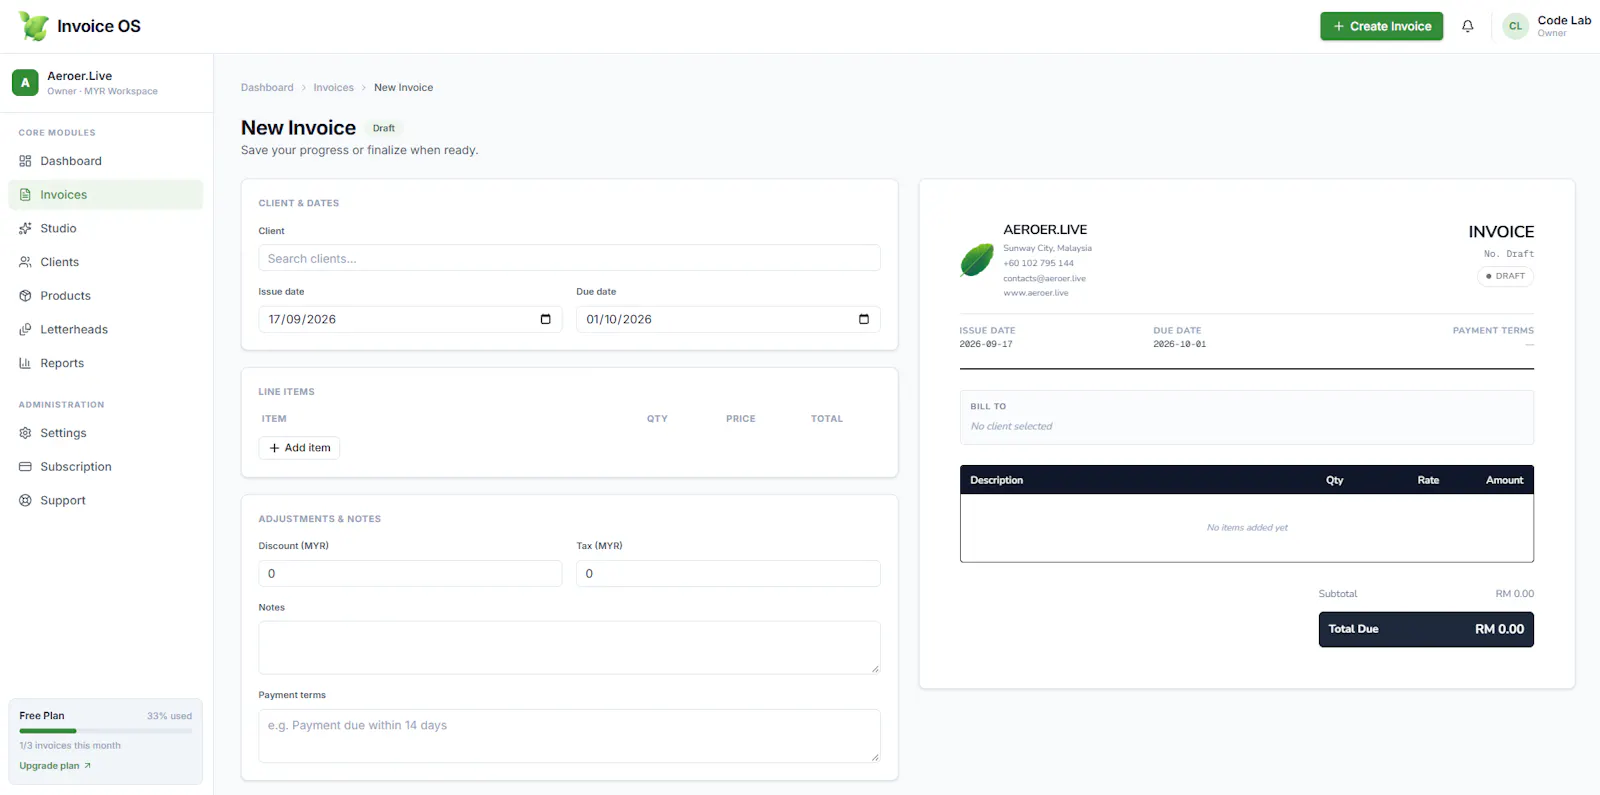Image resolution: width=1600 pixels, height=795 pixels.
Task: Open Products from the sidebar
Action: [x=105, y=296]
